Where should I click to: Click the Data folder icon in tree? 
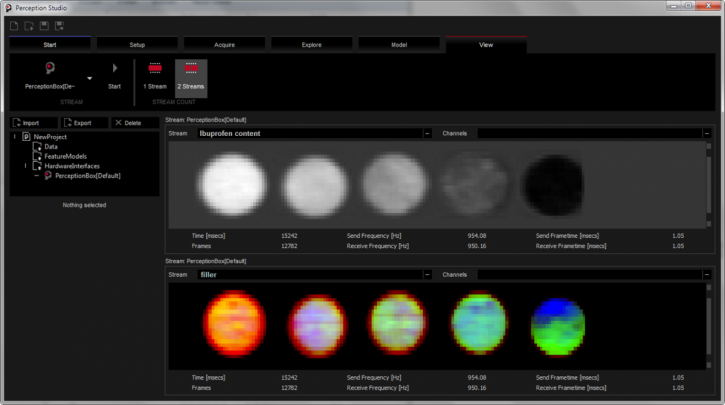tap(37, 147)
